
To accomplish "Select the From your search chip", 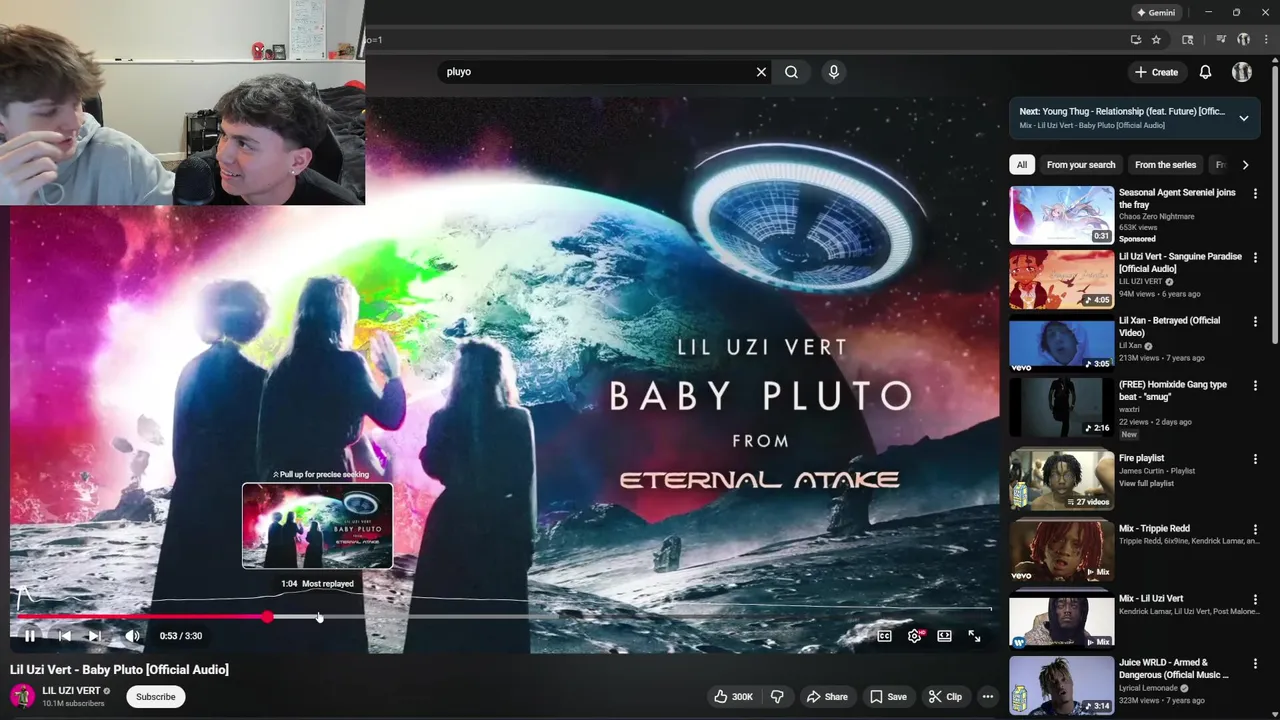I will pos(1080,165).
